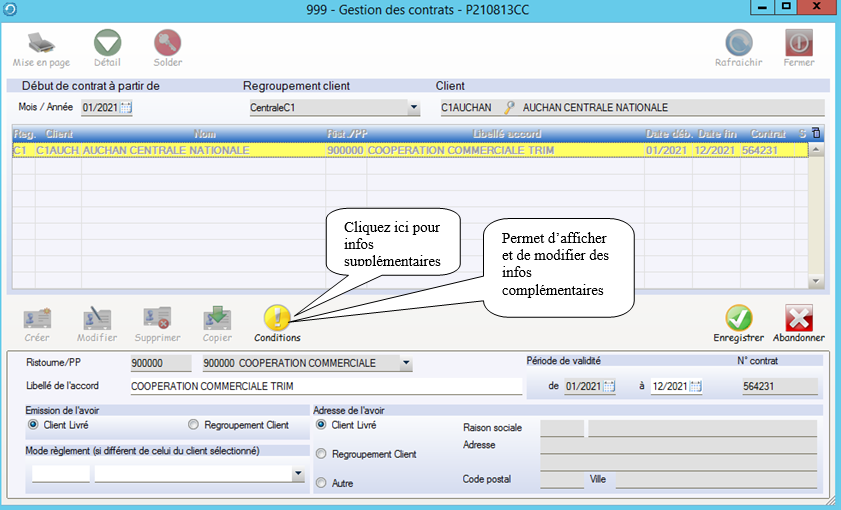The image size is (841, 510).
Task: Open the Mois / Année calendar picker
Action: [126, 108]
